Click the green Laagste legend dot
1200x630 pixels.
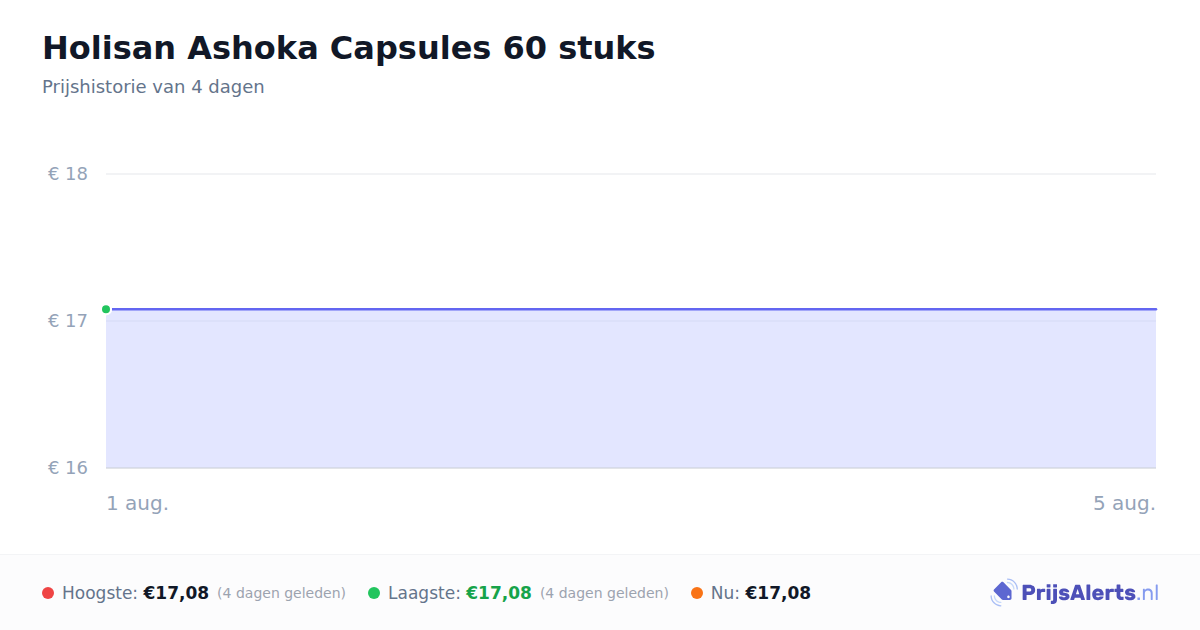(x=374, y=593)
